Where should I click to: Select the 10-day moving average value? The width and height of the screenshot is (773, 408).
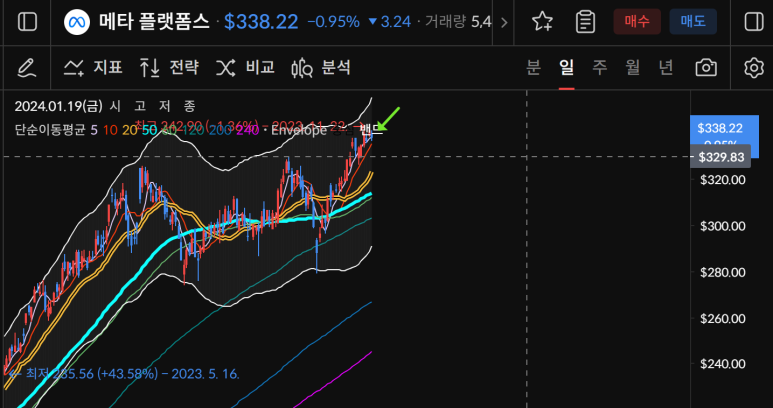(x=110, y=130)
